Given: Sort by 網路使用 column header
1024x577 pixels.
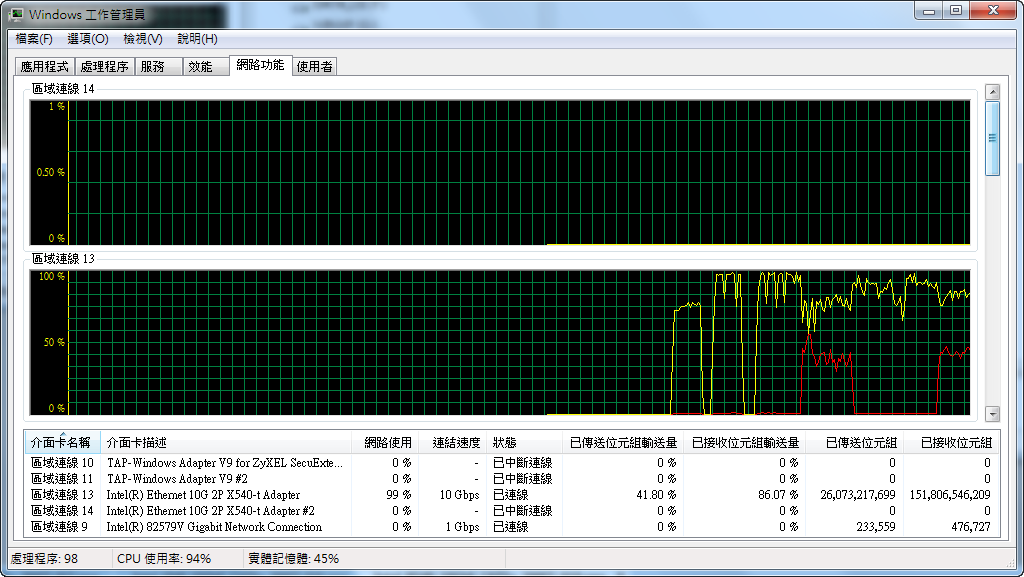Looking at the screenshot, I should (x=385, y=443).
